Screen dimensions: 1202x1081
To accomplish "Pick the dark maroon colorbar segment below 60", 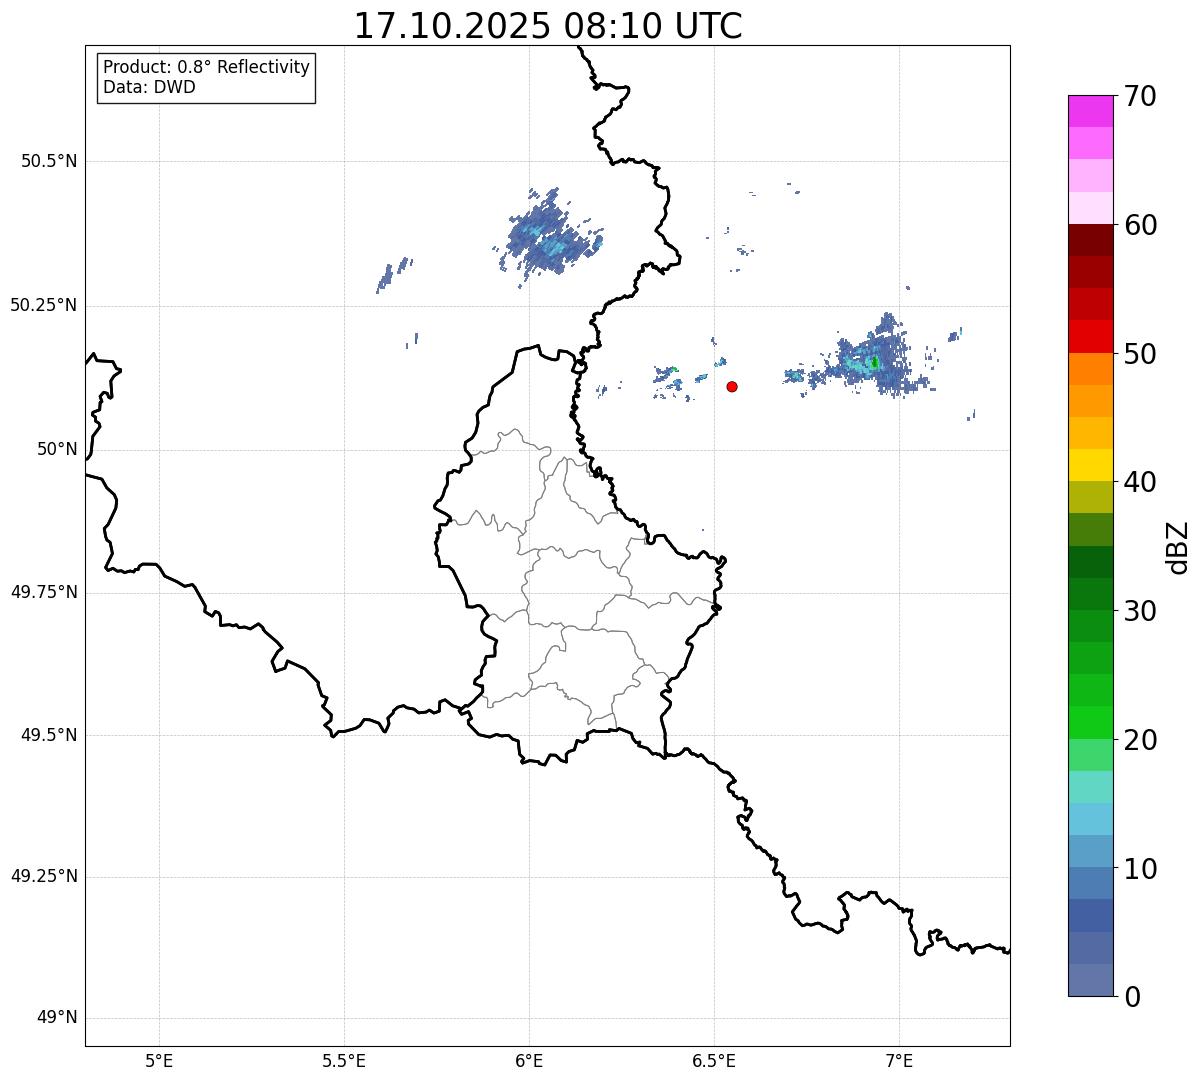I will coord(1090,240).
